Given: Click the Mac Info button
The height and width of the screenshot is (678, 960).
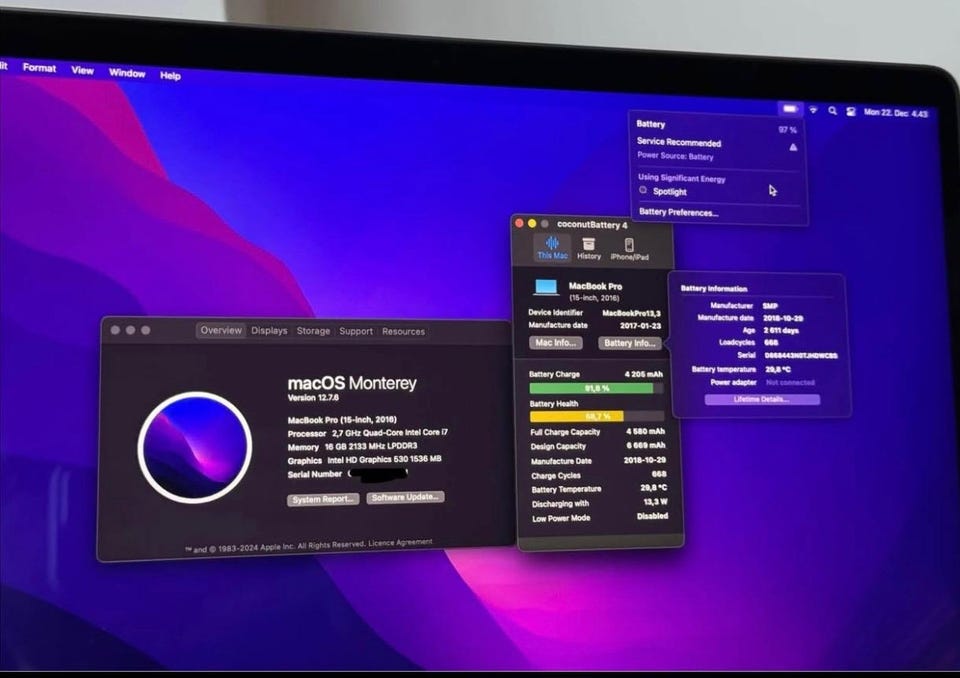Looking at the screenshot, I should click(x=555, y=342).
